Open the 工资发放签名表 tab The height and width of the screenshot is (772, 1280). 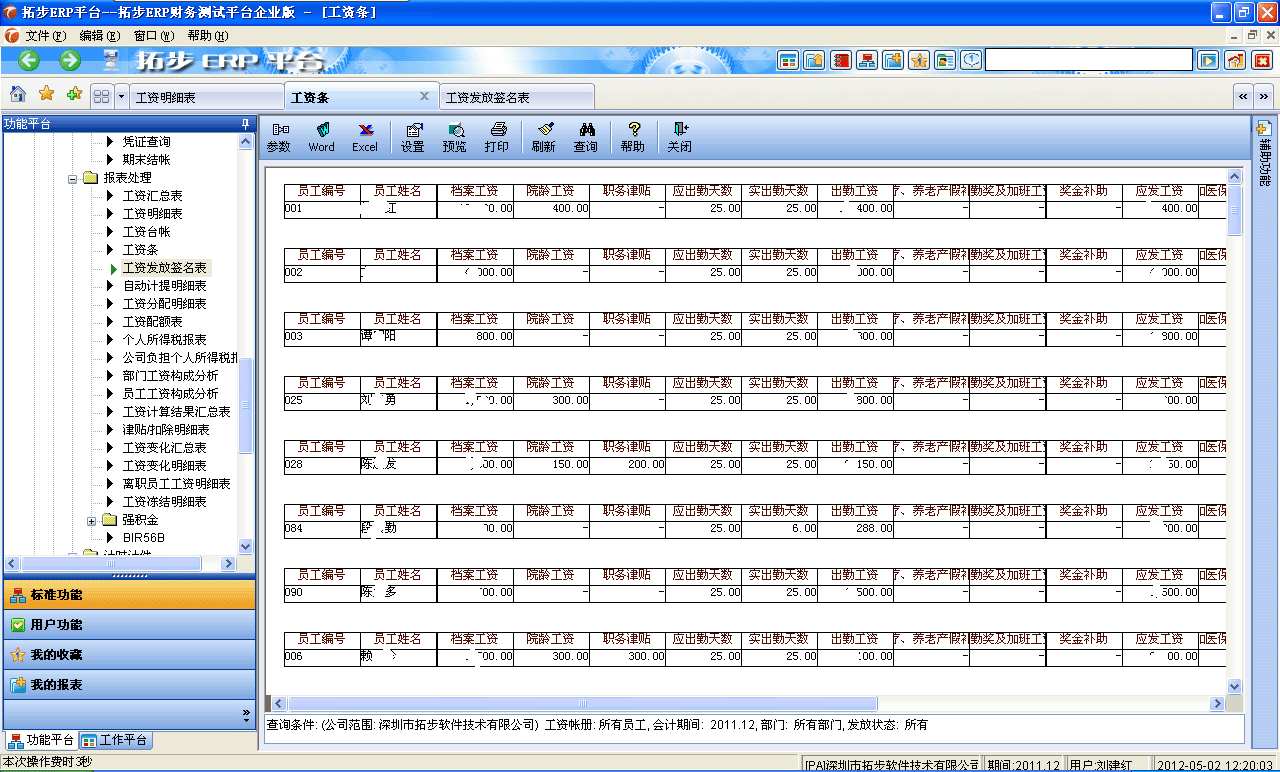[x=517, y=95]
